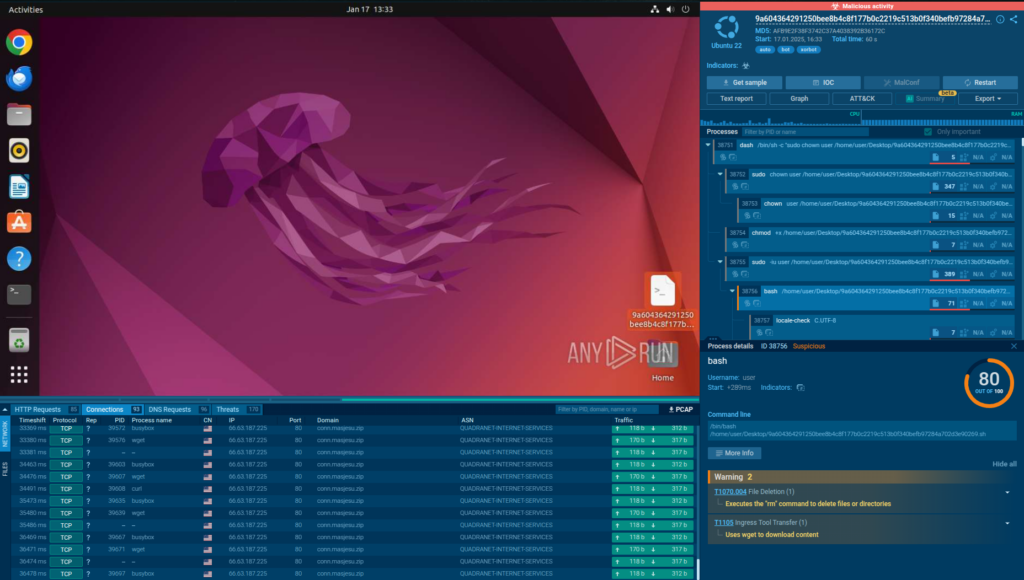This screenshot has height=580, width=1024.
Task: Open the Export dropdown menu
Action: 987,99
